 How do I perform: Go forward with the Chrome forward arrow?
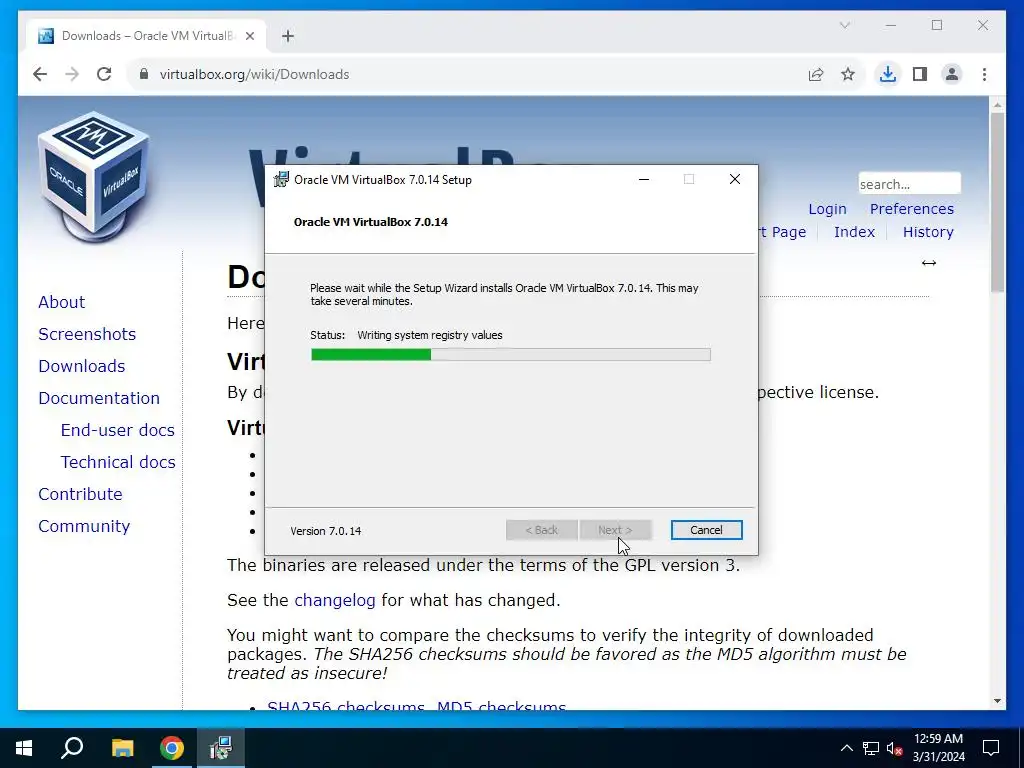pyautogui.click(x=72, y=74)
